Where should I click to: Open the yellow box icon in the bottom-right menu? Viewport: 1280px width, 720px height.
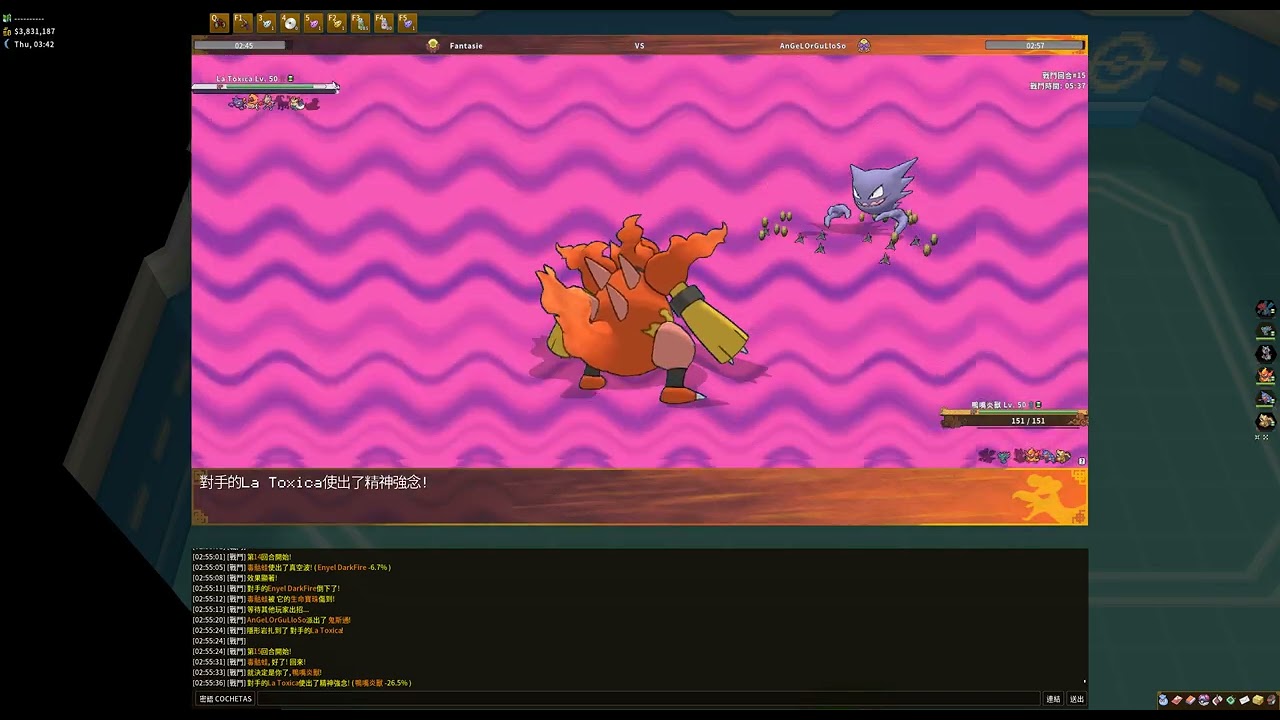(x=1257, y=700)
